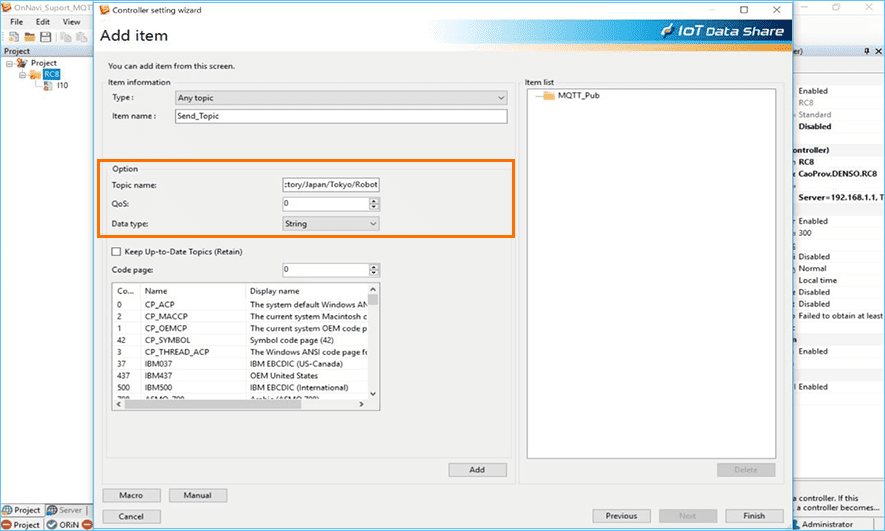Click the Project root icon in tree
The image size is (885, 531).
[x=23, y=63]
